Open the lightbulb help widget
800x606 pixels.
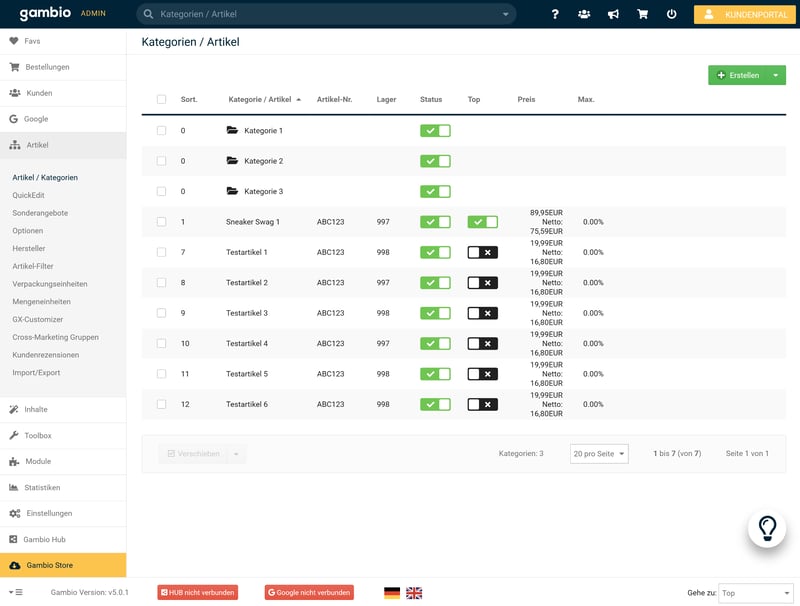[x=767, y=527]
